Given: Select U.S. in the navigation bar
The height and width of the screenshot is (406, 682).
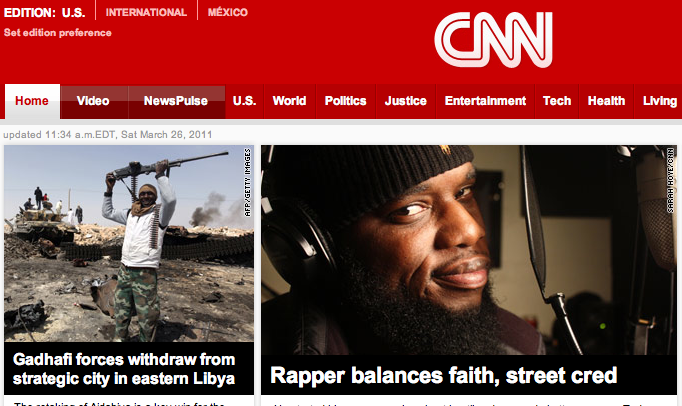Looking at the screenshot, I should point(244,101).
